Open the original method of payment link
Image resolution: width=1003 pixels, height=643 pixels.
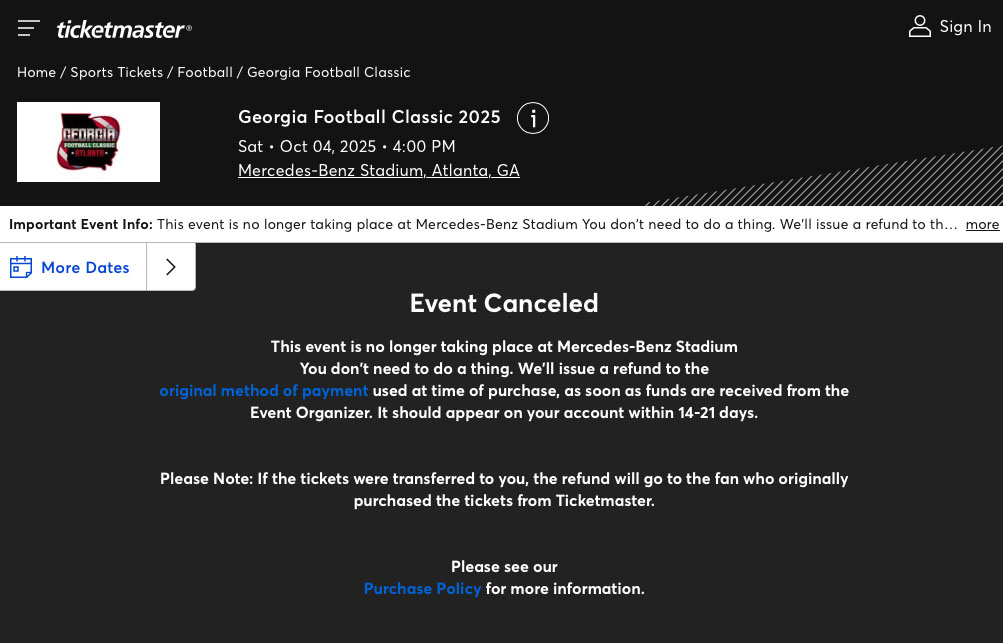(264, 390)
